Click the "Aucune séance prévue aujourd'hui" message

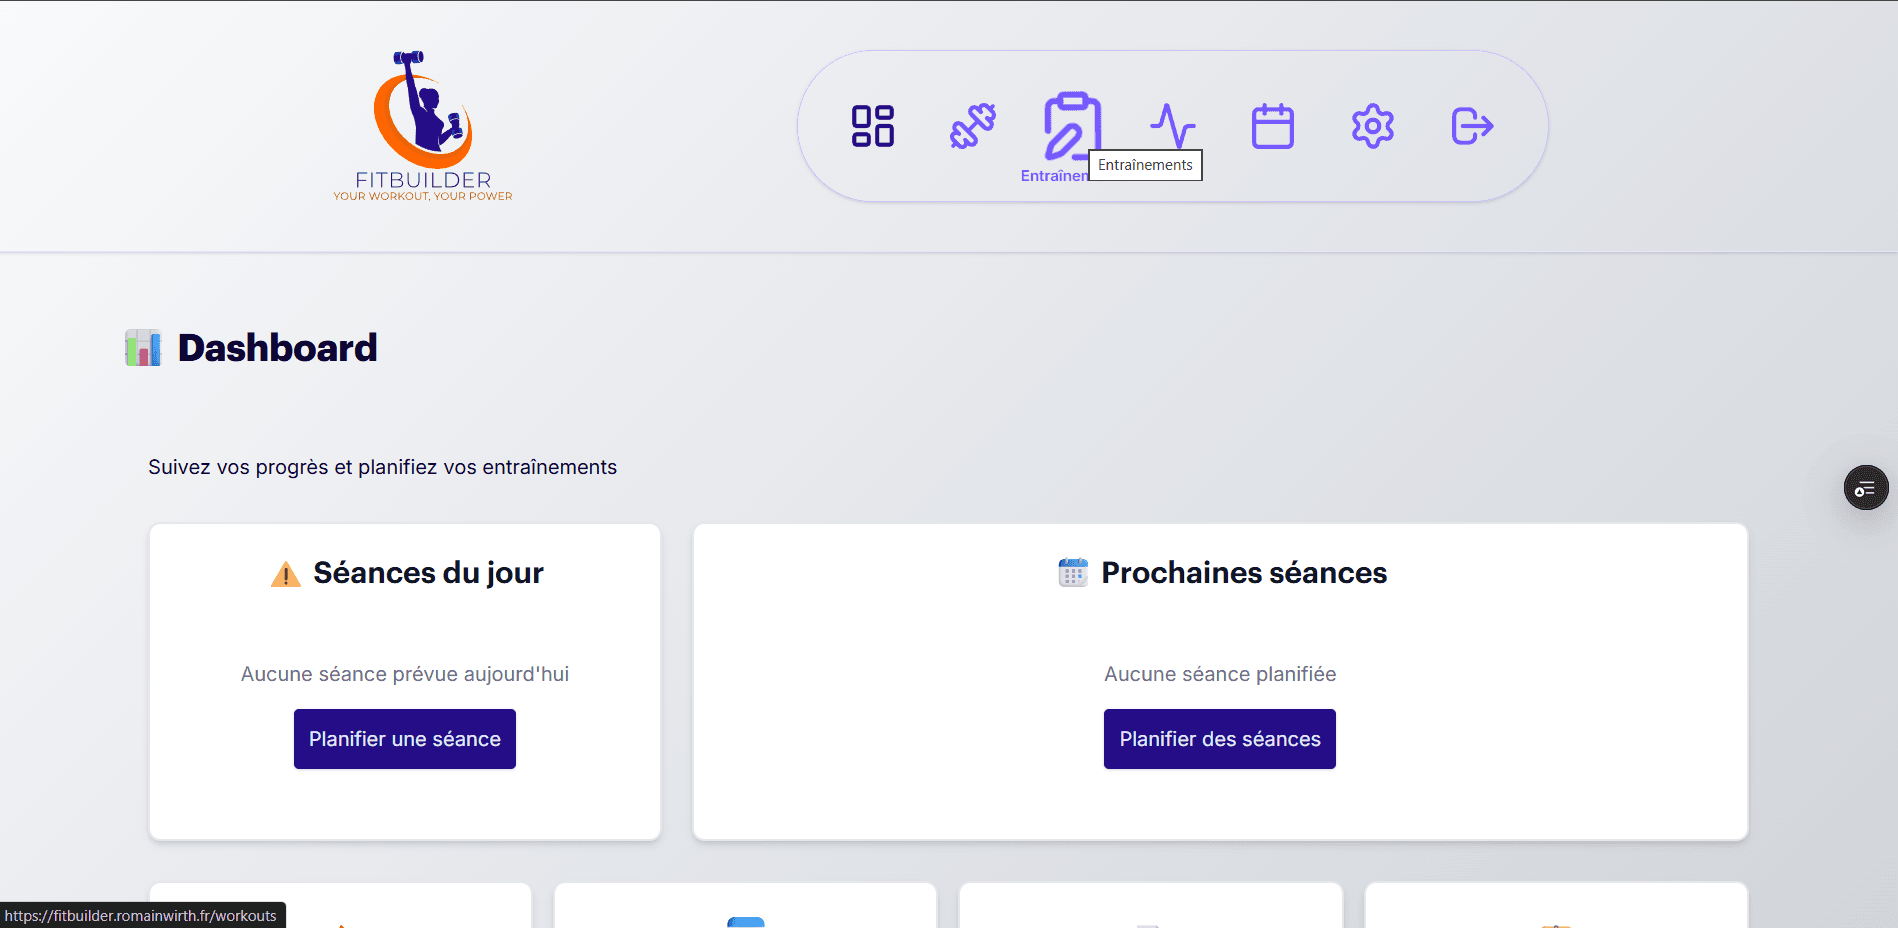click(405, 674)
